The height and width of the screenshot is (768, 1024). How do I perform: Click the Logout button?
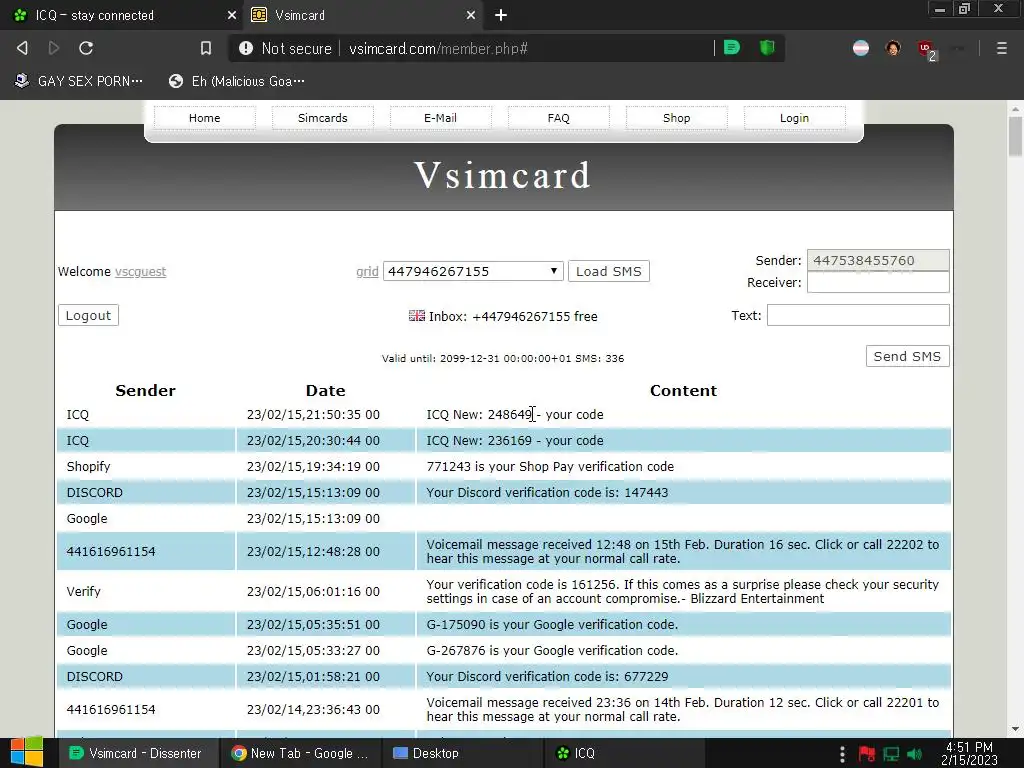click(88, 315)
